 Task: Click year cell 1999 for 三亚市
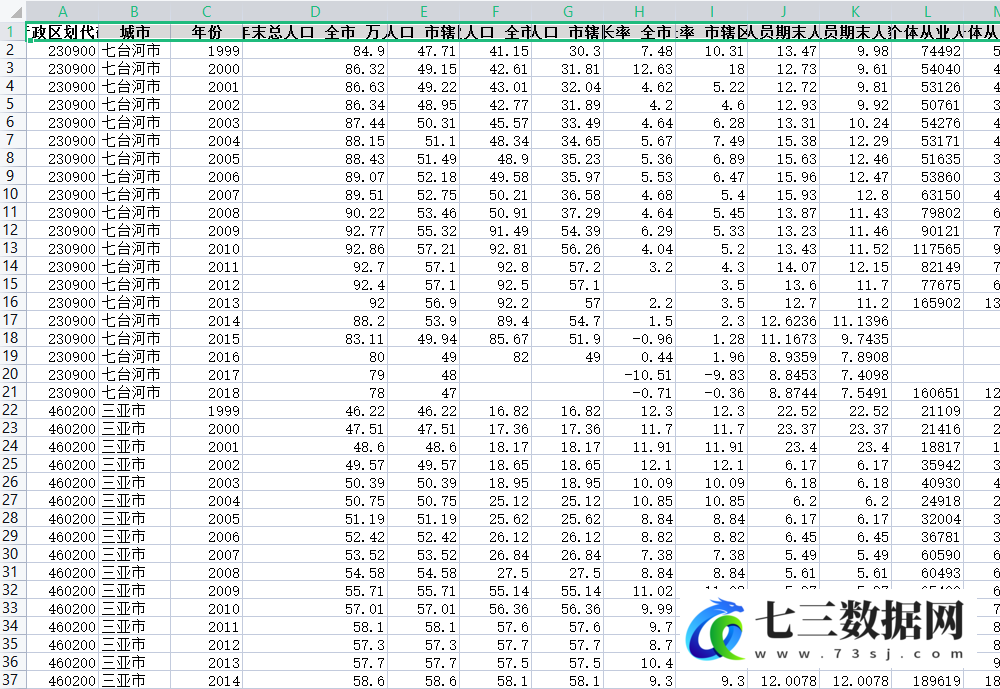(x=207, y=411)
